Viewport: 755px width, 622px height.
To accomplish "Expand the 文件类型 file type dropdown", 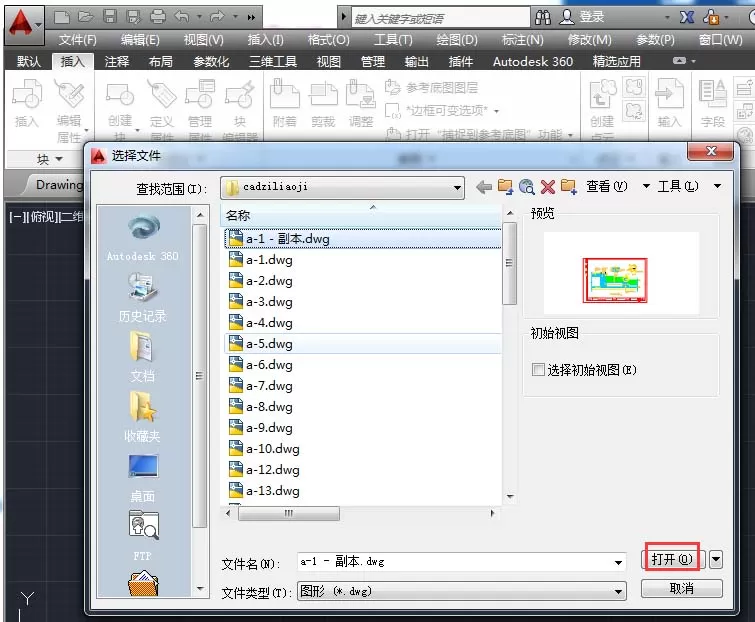I will [618, 592].
